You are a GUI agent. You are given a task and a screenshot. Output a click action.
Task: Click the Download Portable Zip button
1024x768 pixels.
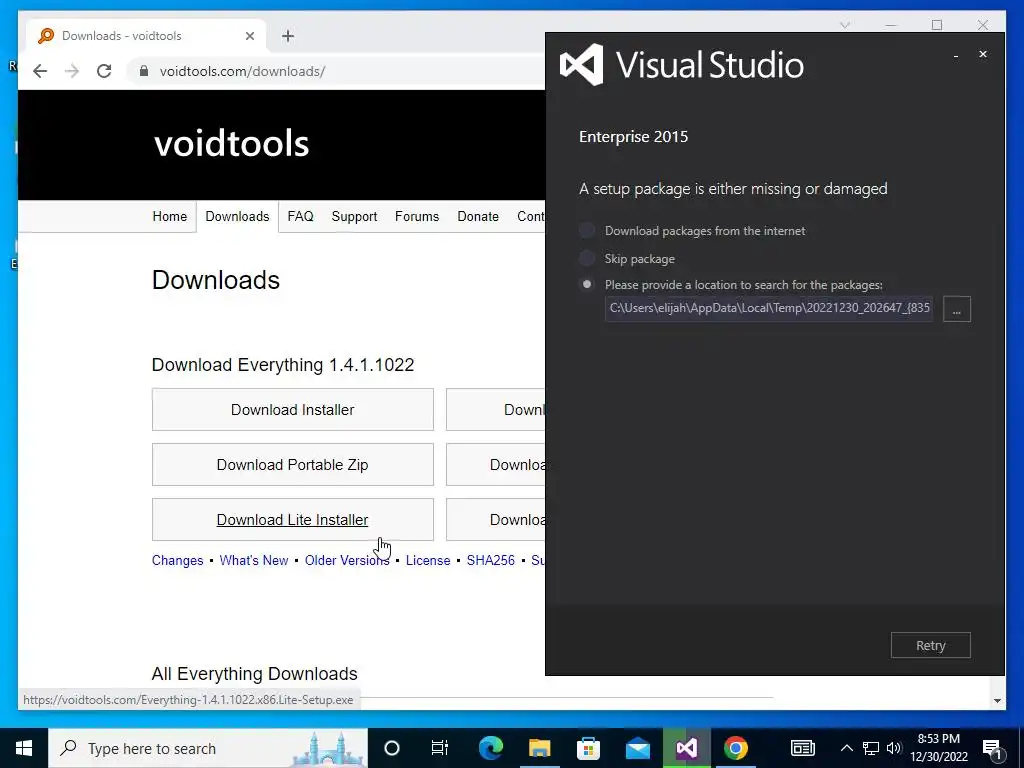coord(293,464)
